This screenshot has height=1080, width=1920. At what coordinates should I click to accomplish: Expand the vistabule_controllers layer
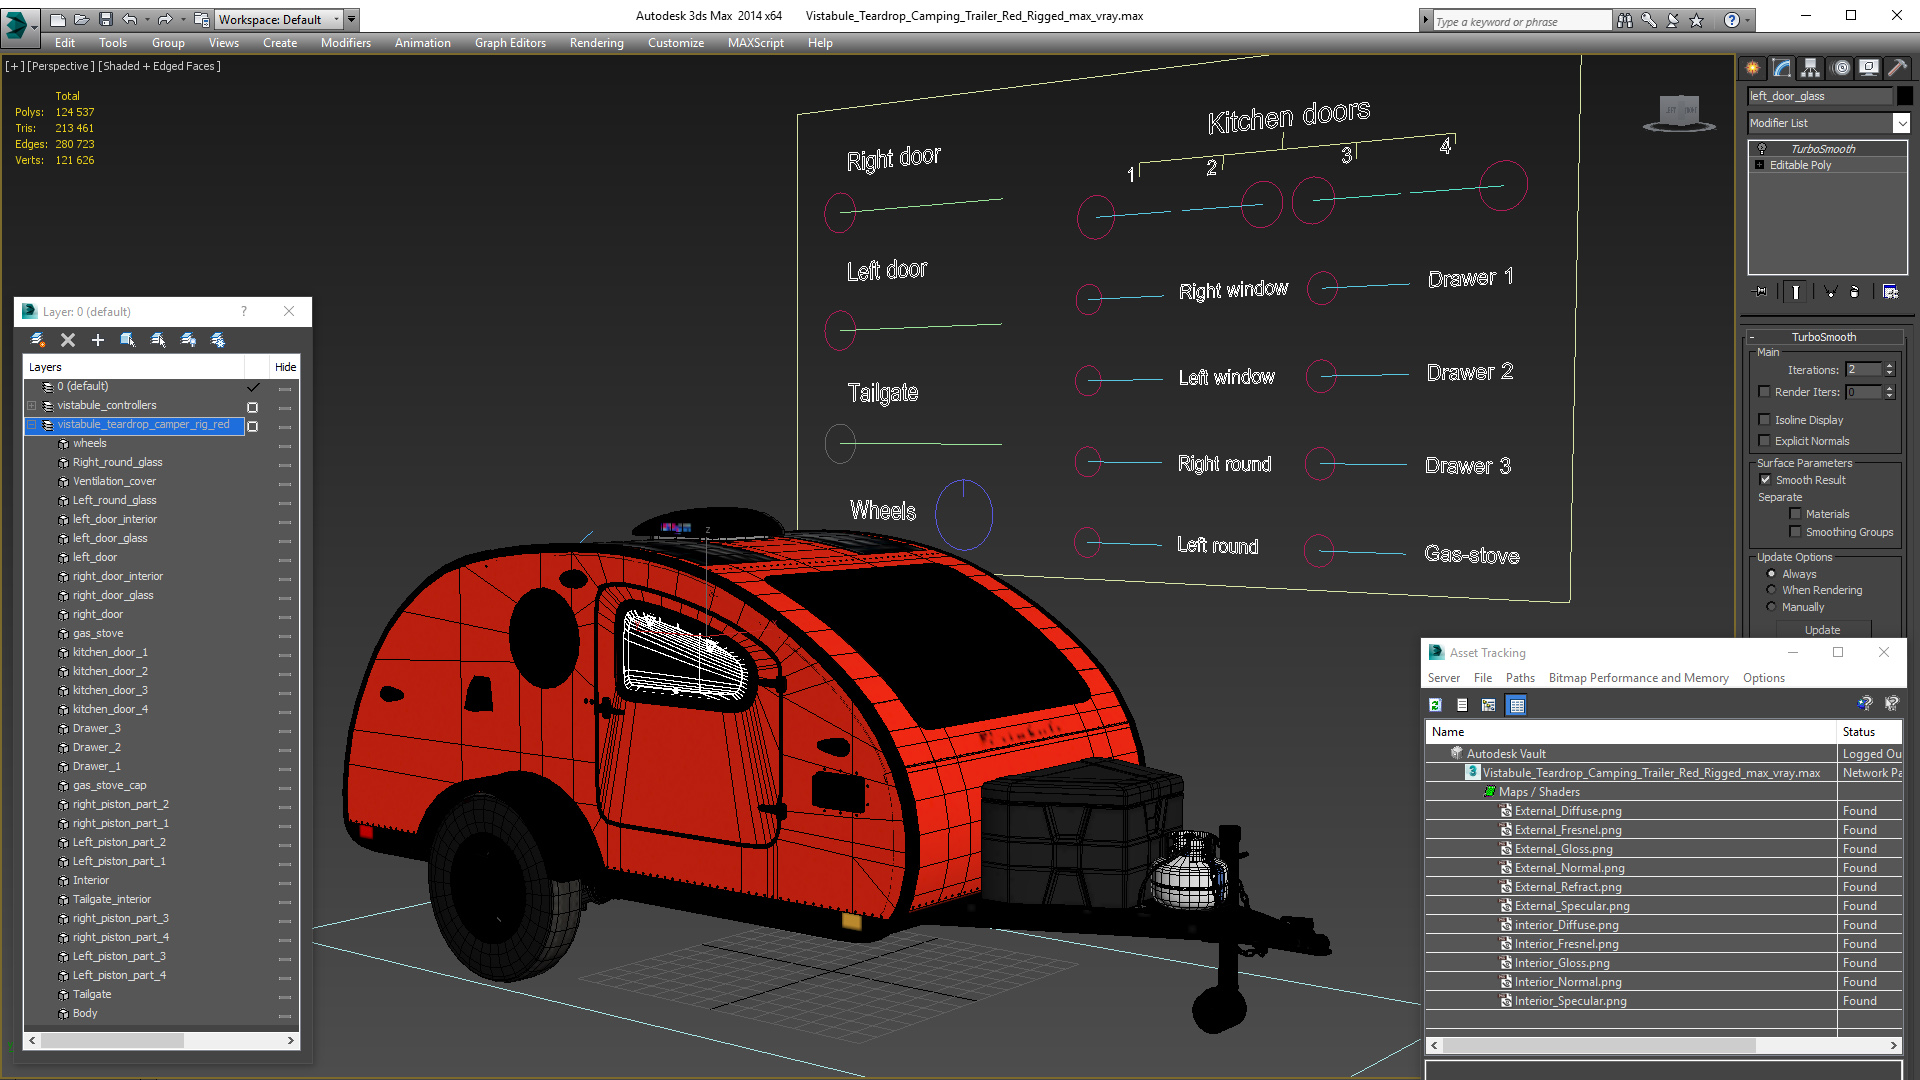(x=32, y=406)
